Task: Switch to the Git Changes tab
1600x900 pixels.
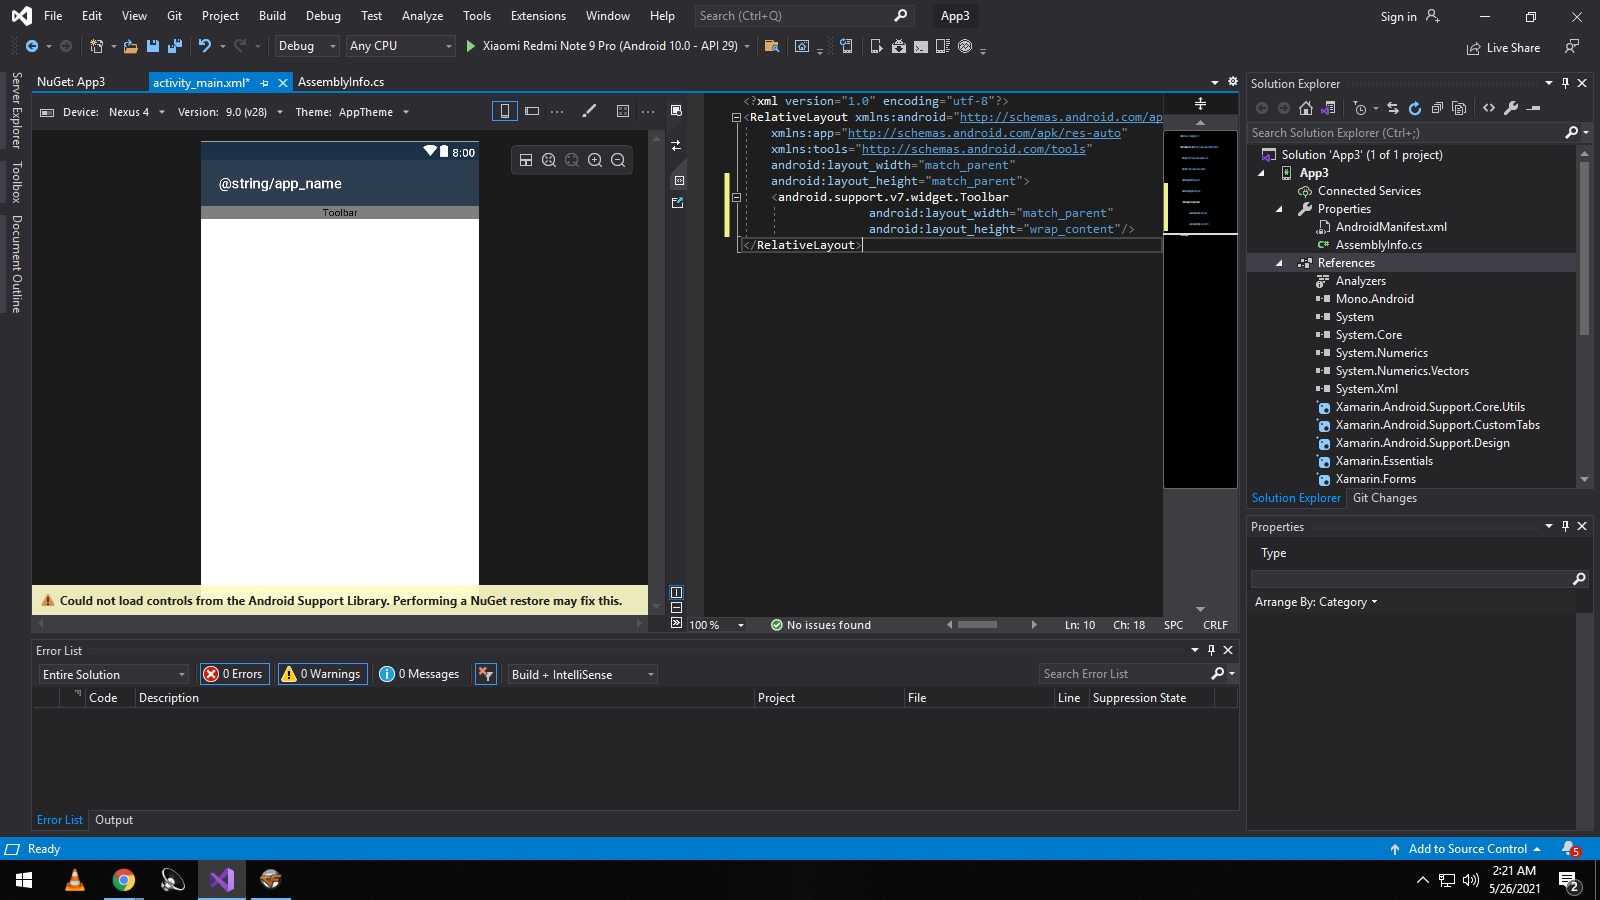Action: pos(1384,498)
